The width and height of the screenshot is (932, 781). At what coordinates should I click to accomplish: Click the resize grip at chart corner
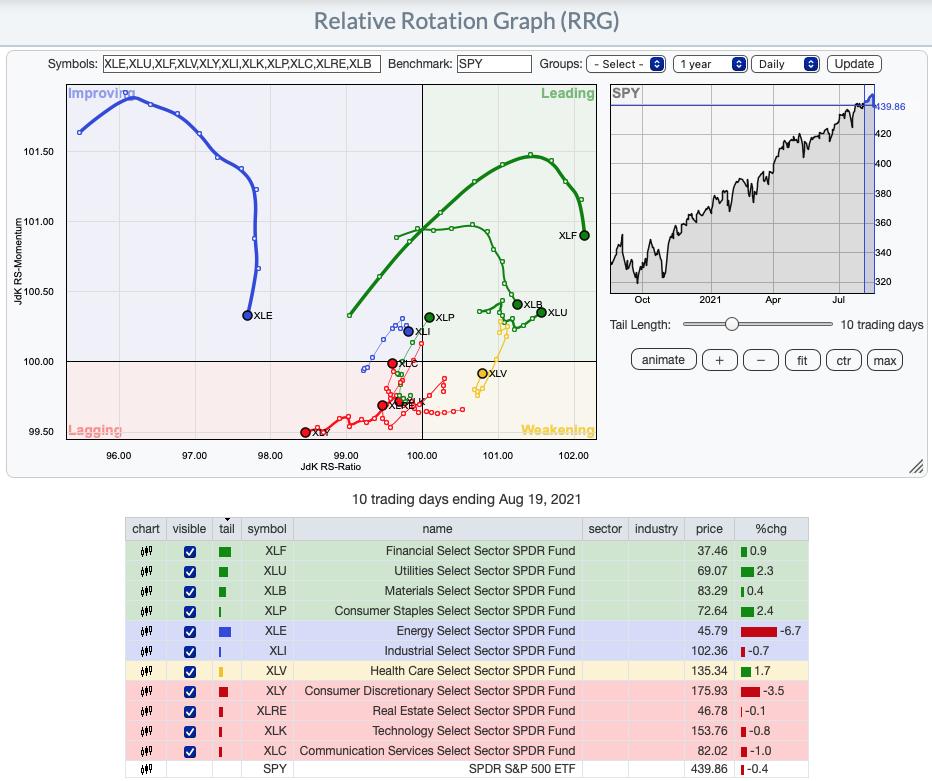(x=916, y=467)
